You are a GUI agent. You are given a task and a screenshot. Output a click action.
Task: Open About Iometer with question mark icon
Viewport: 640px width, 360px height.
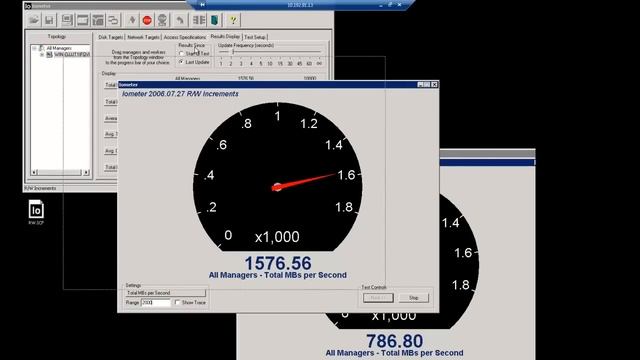(233, 20)
